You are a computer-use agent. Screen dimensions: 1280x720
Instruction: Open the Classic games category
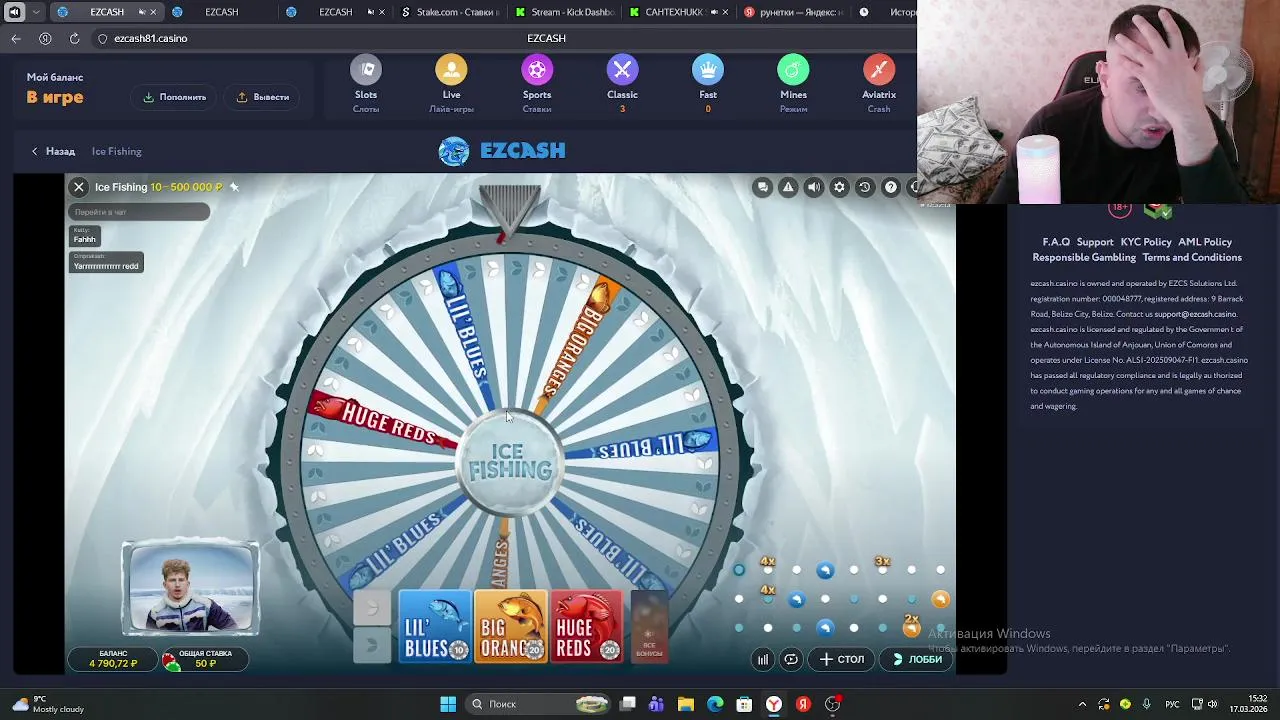(x=622, y=71)
